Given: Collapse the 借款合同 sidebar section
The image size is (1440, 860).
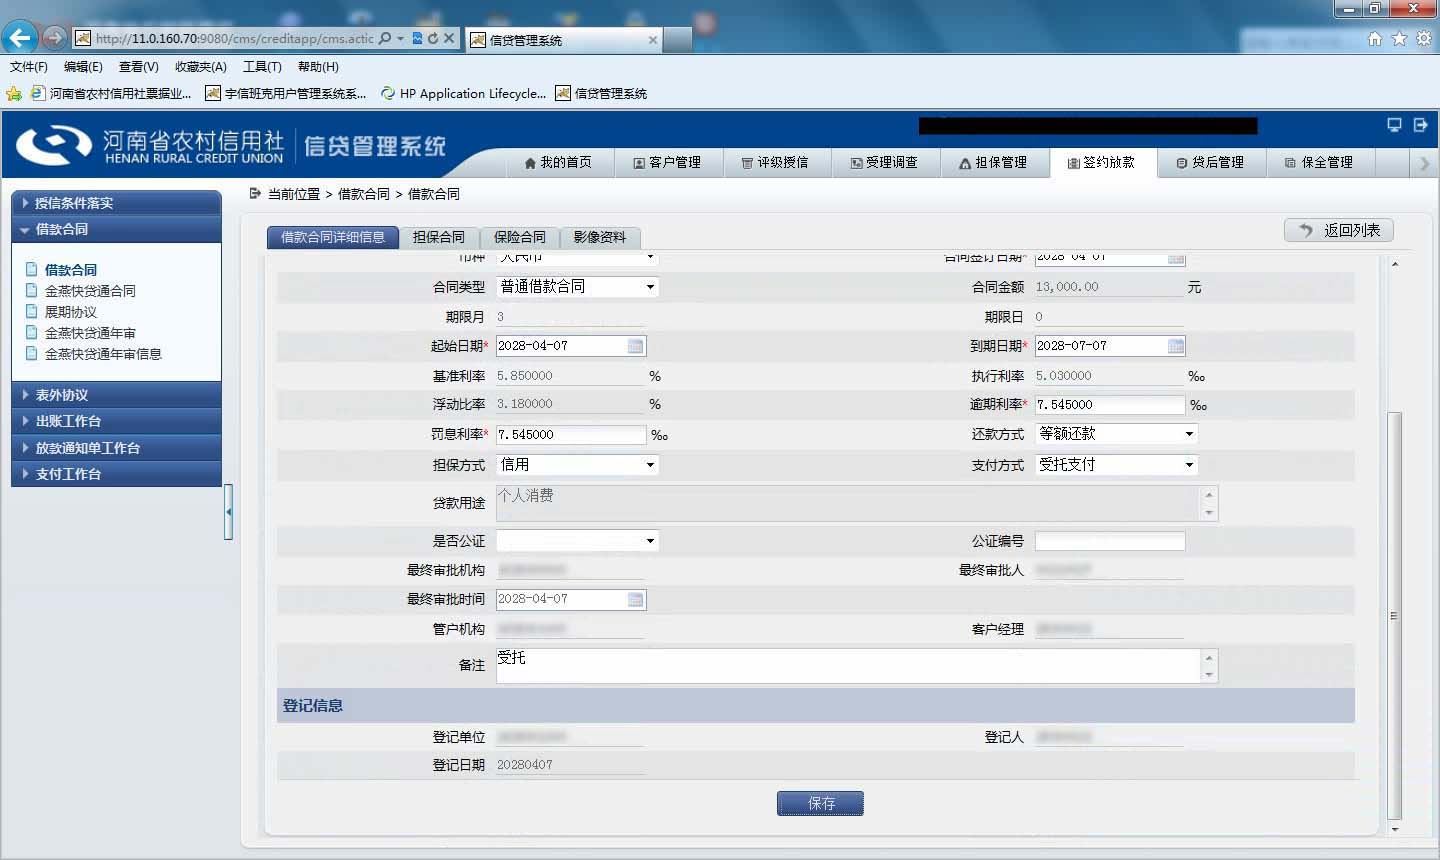Looking at the screenshot, I should (116, 229).
